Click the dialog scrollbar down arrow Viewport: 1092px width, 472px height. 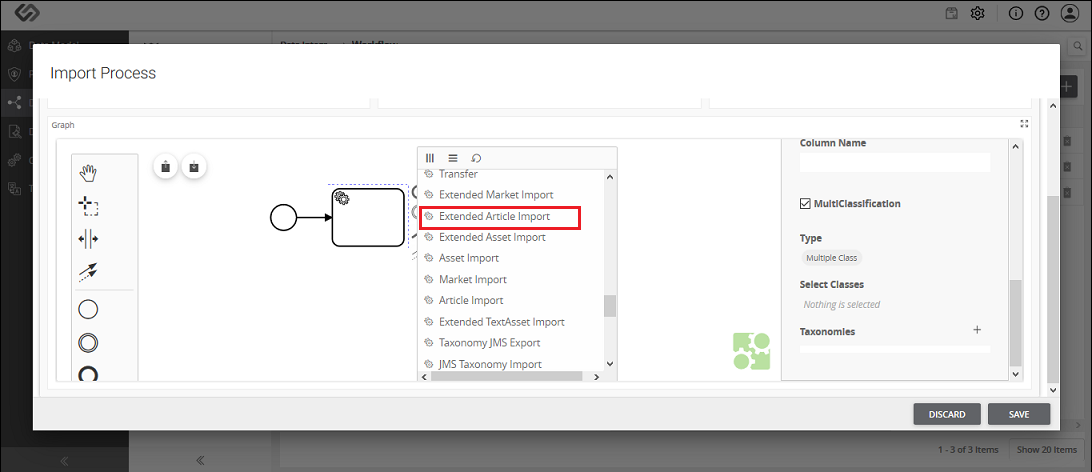tap(1052, 390)
